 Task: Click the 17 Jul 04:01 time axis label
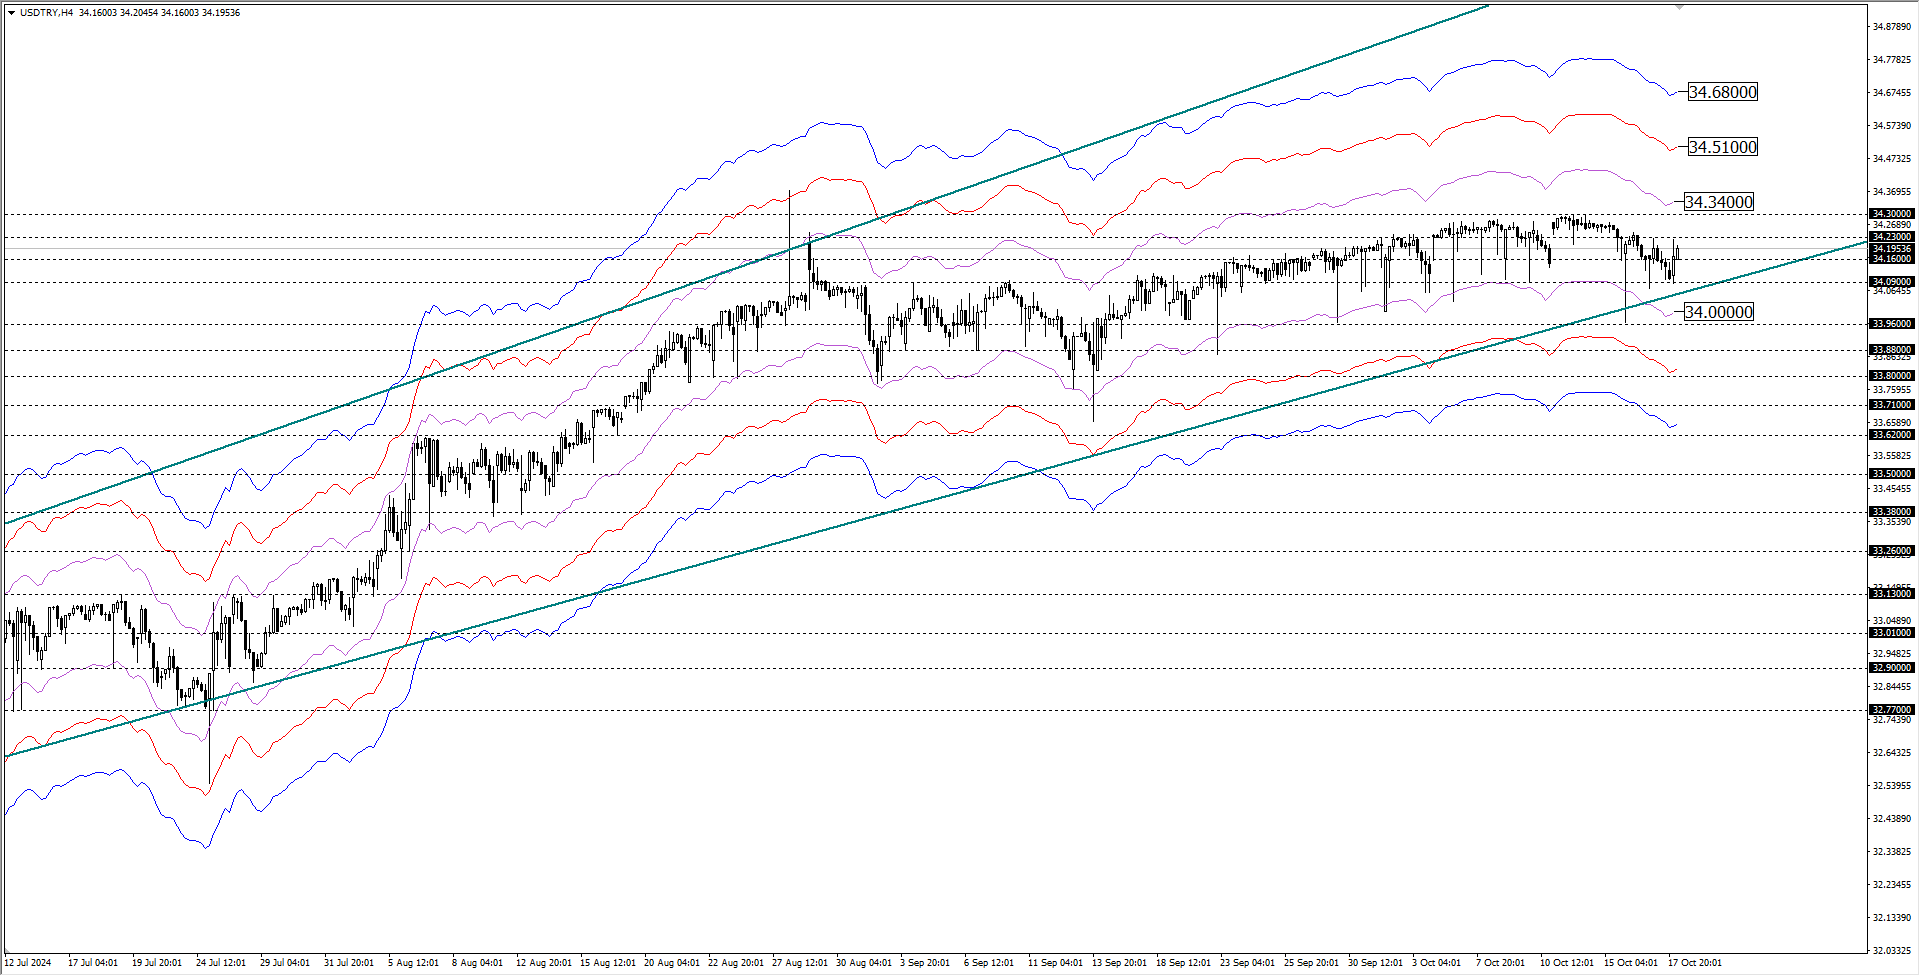point(93,963)
